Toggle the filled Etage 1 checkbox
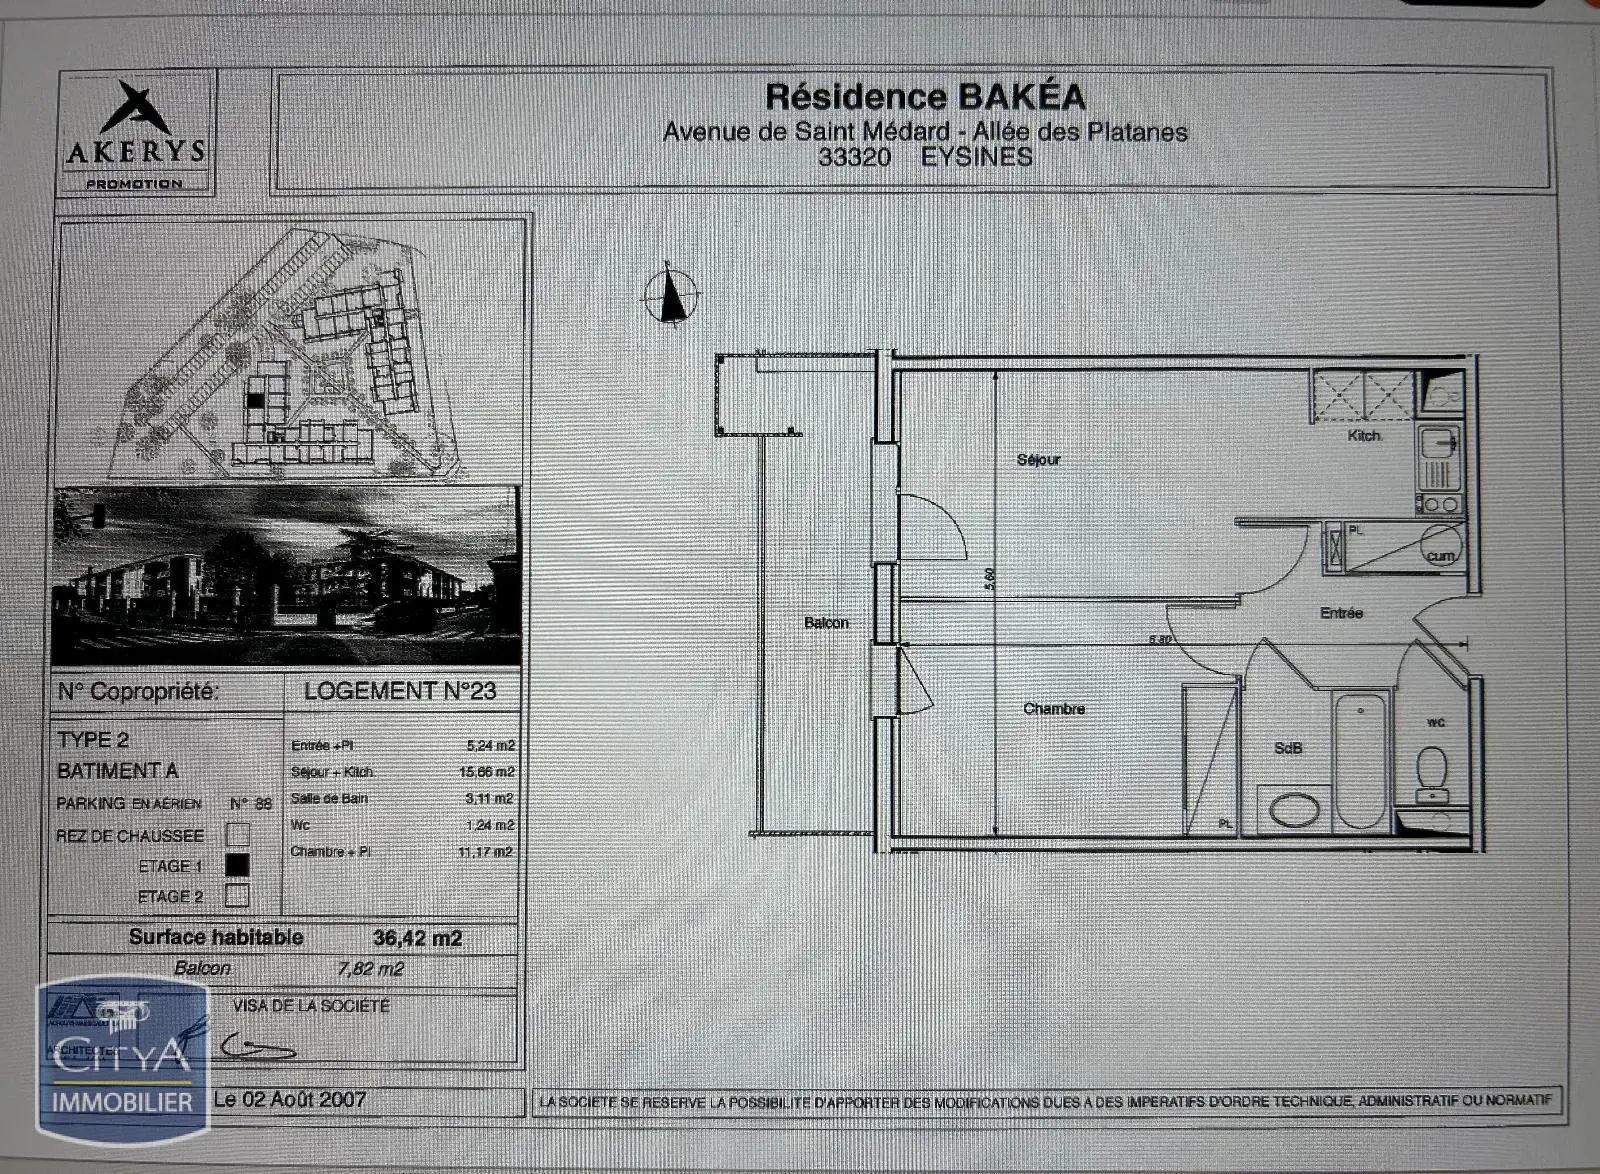Viewport: 1600px width, 1174px height. click(x=237, y=865)
